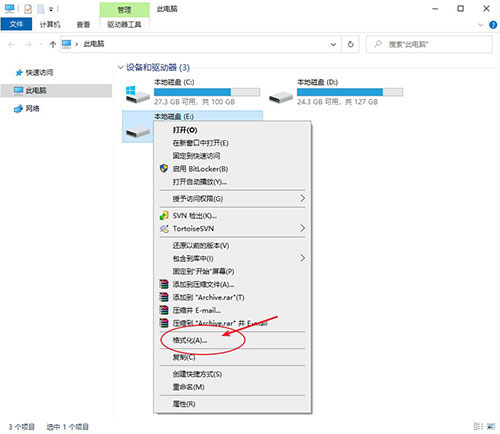This screenshot has height=434, width=500.
Task: Choose 创建快捷方式(S) entry
Action: click(233, 374)
